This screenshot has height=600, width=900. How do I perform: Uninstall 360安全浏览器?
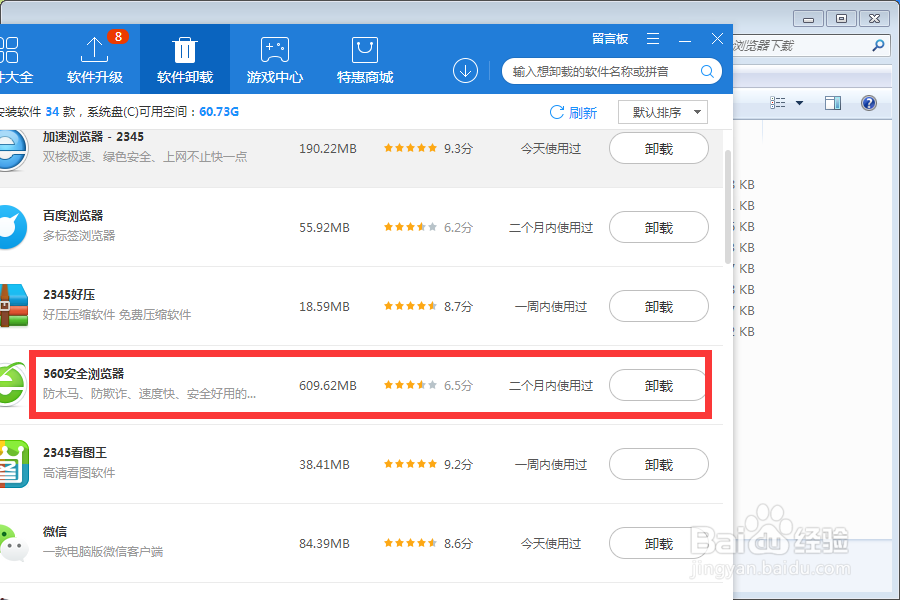pyautogui.click(x=657, y=385)
